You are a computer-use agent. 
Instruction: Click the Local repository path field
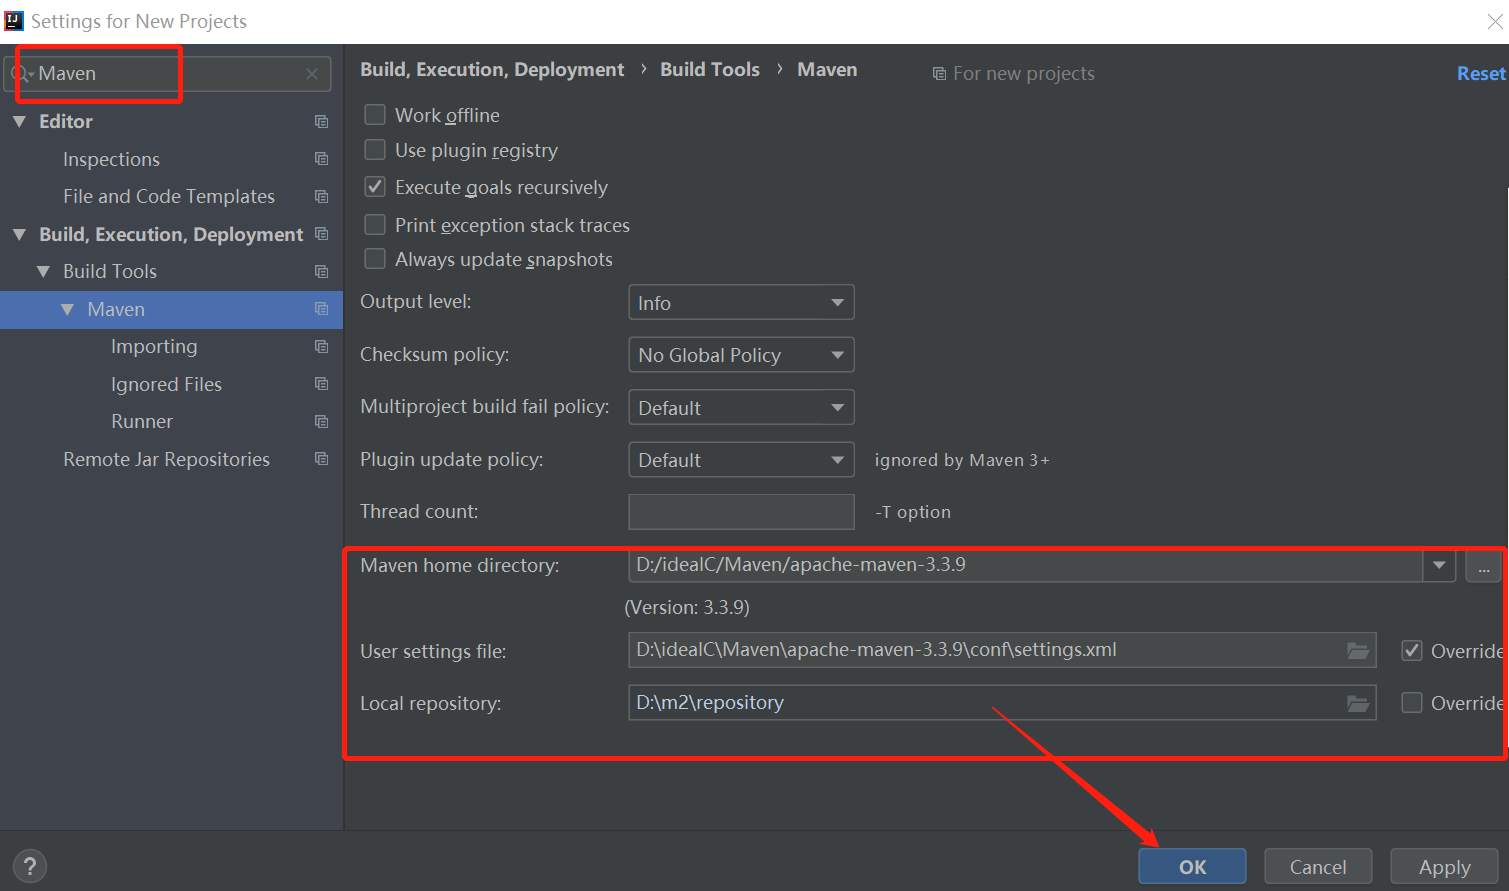1002,703
